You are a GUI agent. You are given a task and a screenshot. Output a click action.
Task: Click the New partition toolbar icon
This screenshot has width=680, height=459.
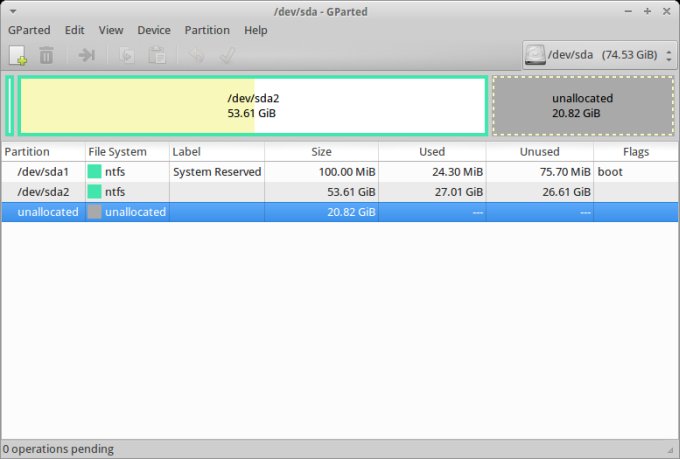coord(18,55)
